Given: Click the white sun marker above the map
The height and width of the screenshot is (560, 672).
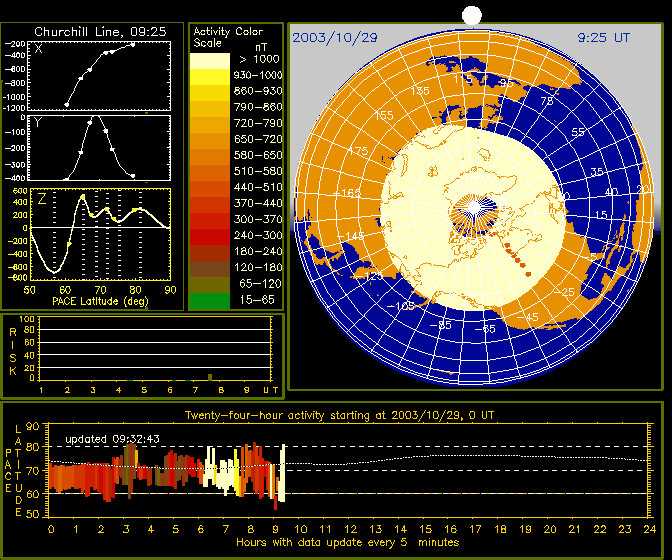Looking at the screenshot, I should click(472, 14).
